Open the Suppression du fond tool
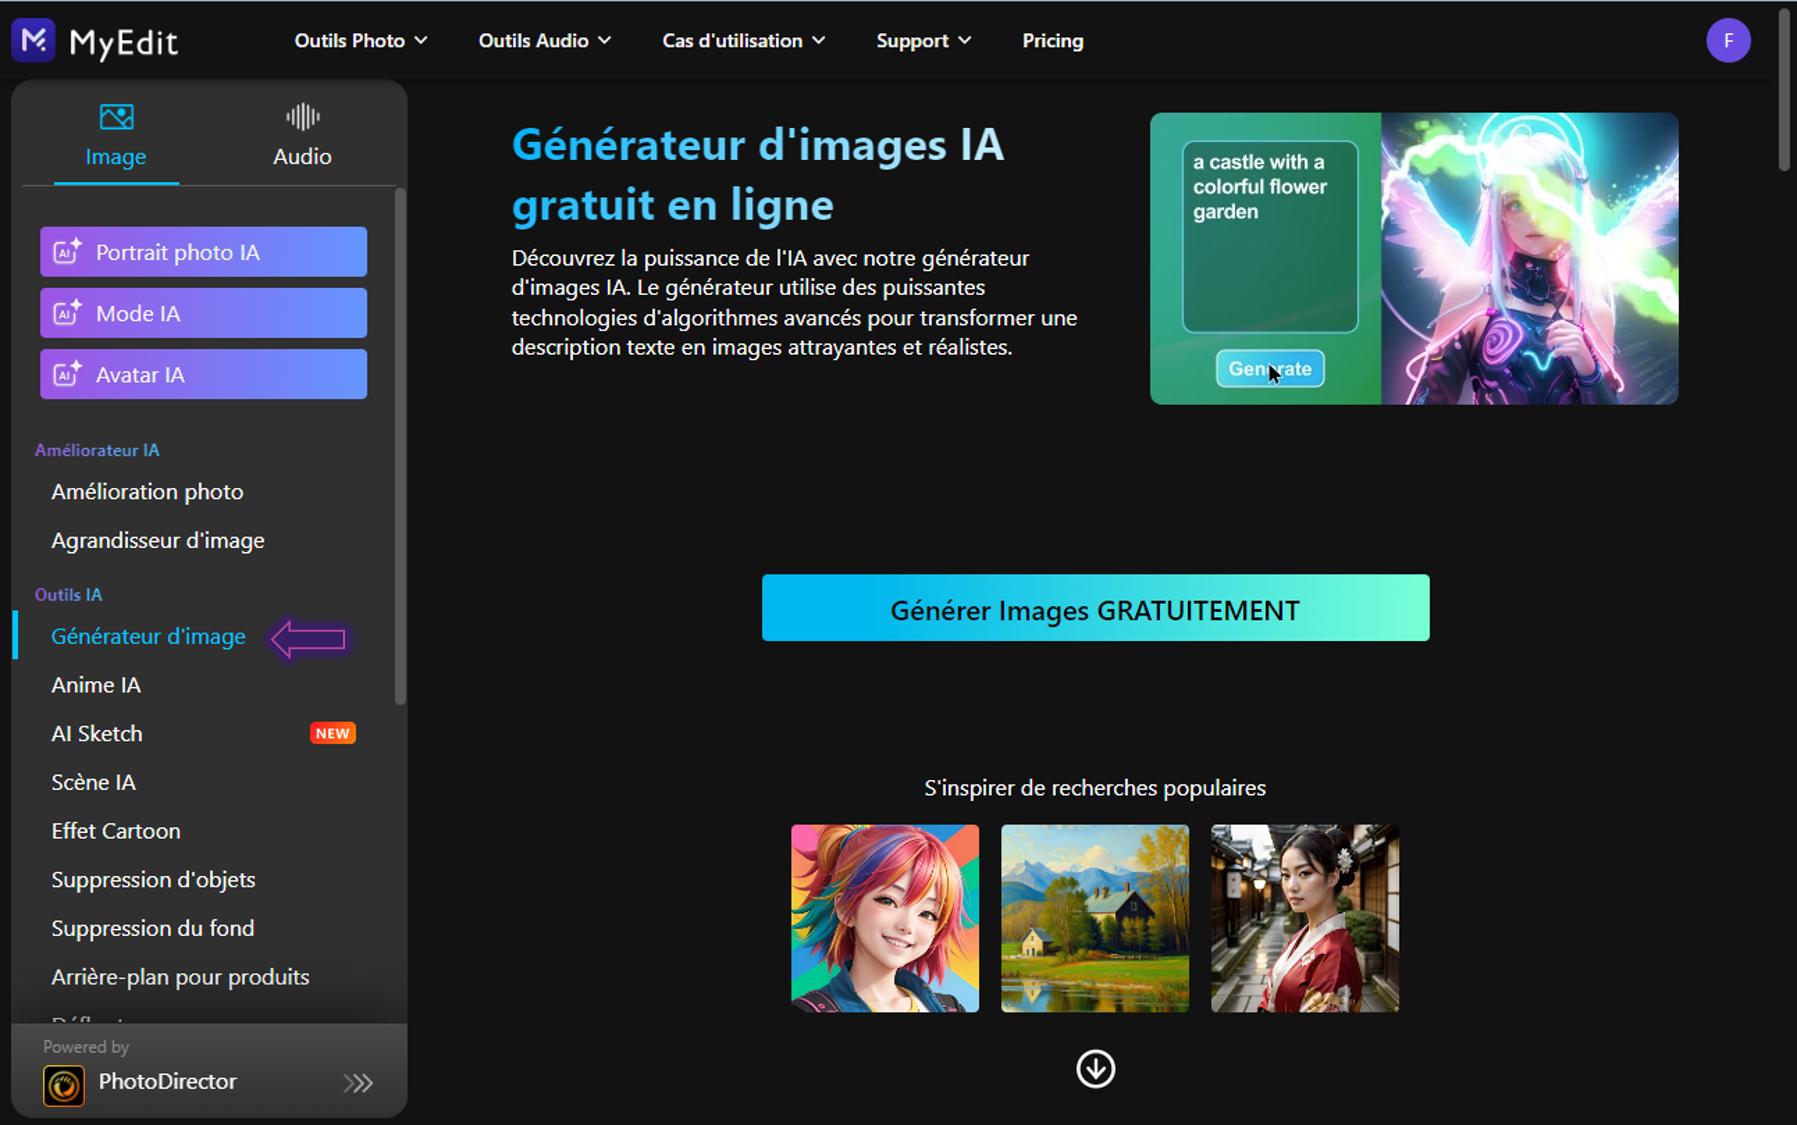Screen dimensions: 1797x1125 (x=152, y=928)
